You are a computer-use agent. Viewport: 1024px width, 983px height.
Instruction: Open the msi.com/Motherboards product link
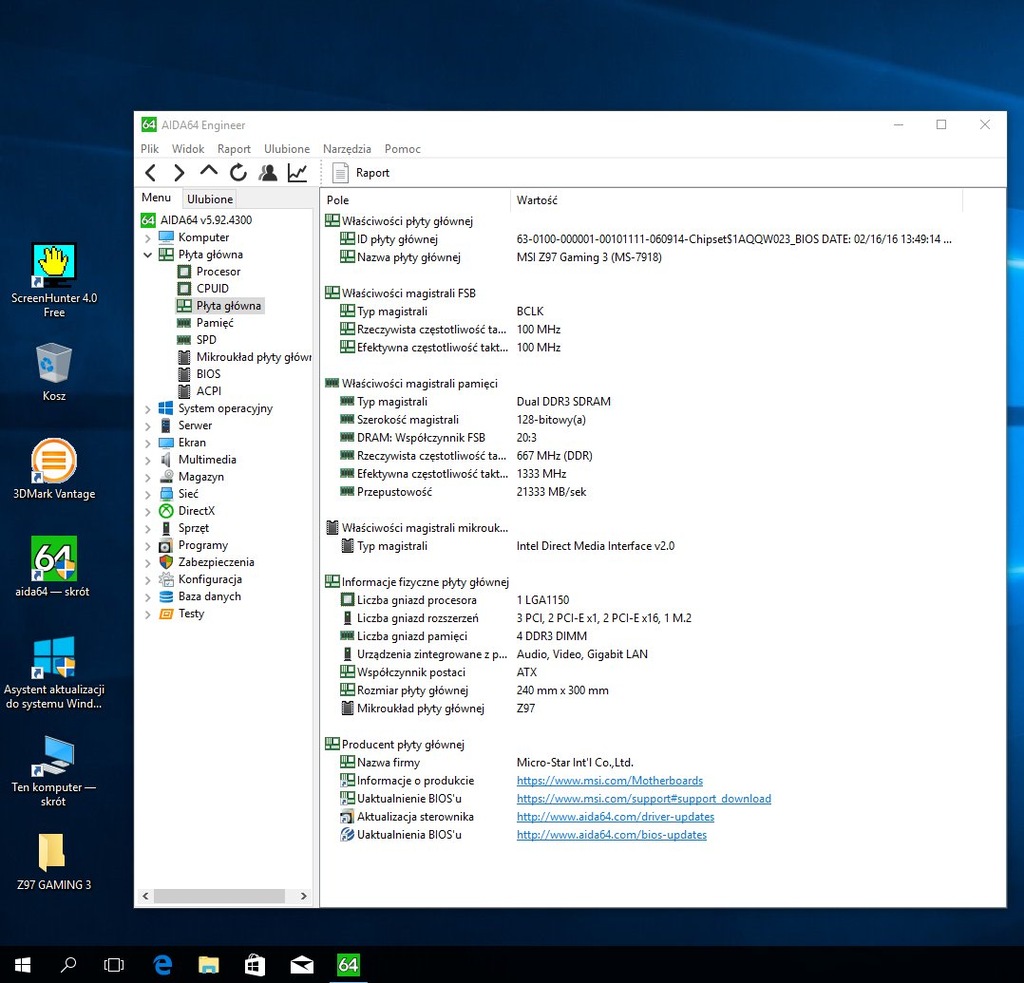pyautogui.click(x=609, y=781)
